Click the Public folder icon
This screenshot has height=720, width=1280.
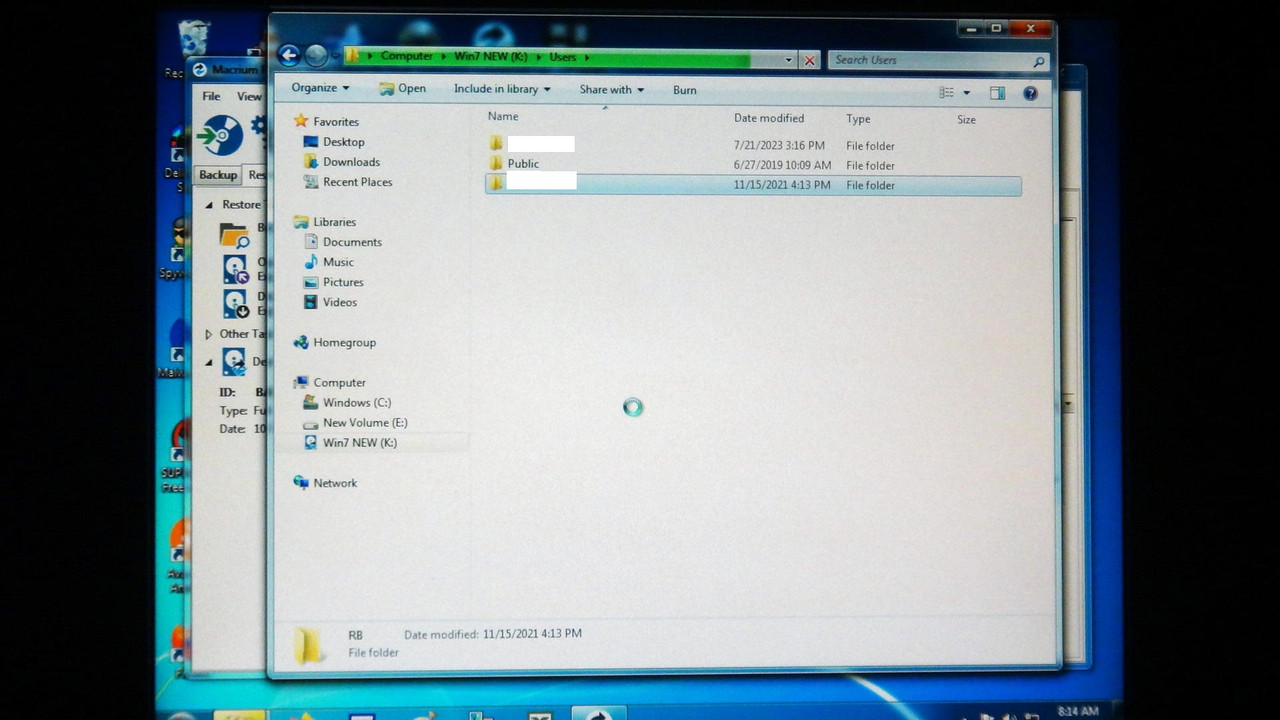[x=496, y=163]
